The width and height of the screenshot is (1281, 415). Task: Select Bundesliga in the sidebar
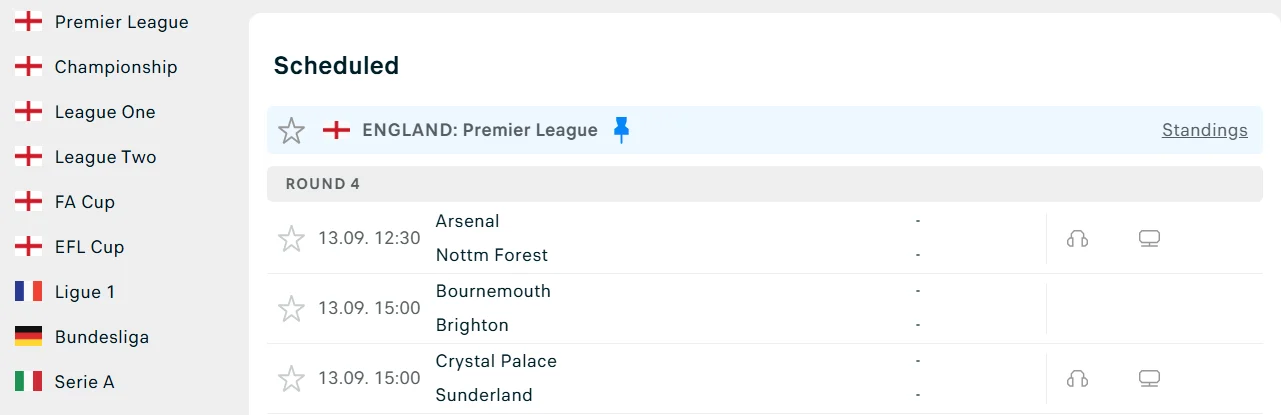[101, 337]
